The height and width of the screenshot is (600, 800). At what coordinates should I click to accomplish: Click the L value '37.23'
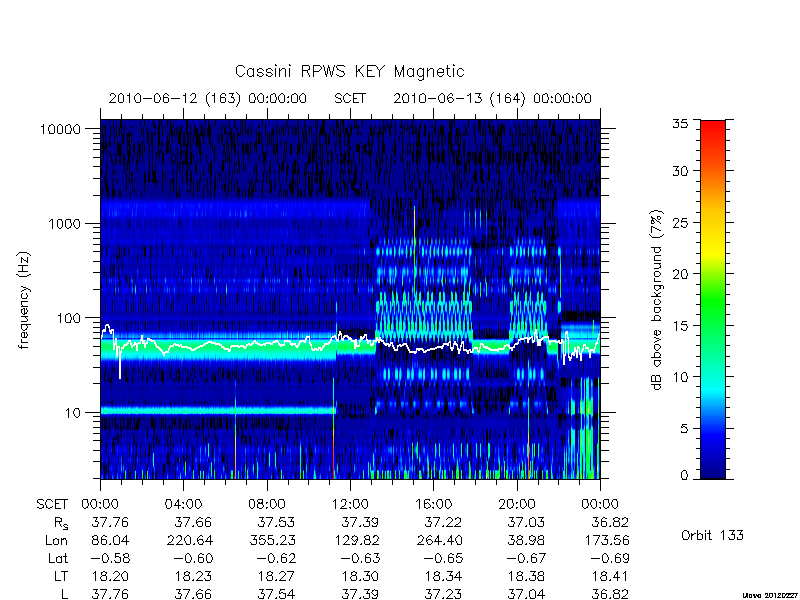[443, 594]
